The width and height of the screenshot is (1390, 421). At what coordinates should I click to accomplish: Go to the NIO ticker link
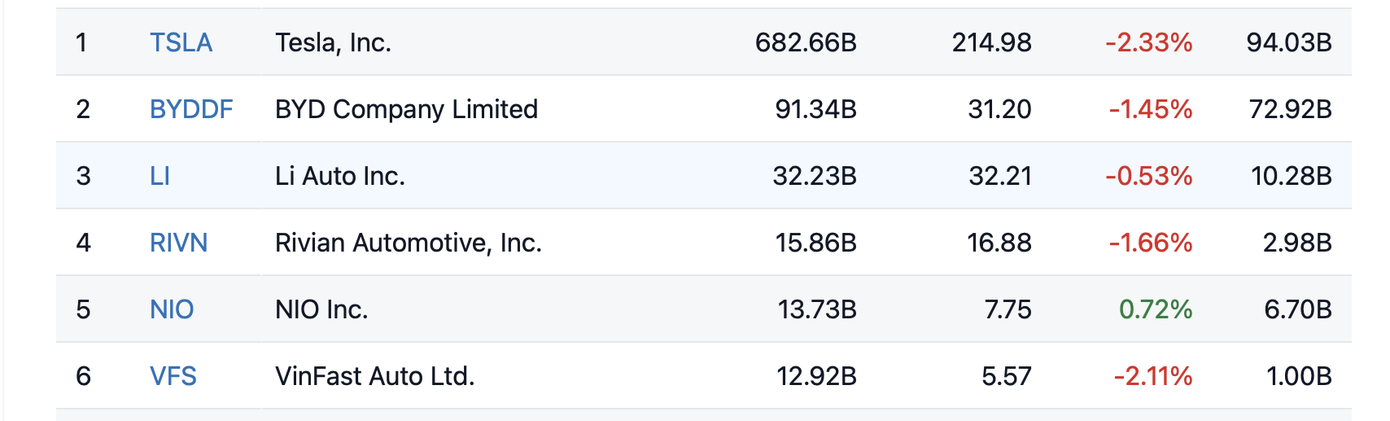172,310
